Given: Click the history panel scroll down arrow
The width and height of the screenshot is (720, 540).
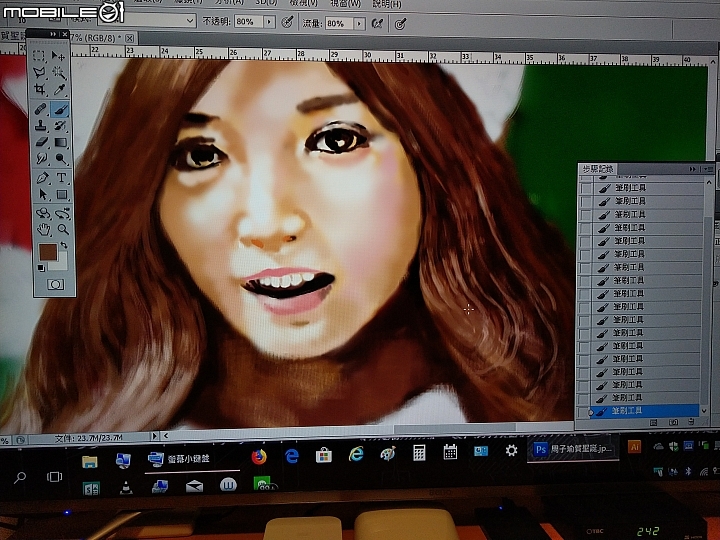Looking at the screenshot, I should [705, 411].
